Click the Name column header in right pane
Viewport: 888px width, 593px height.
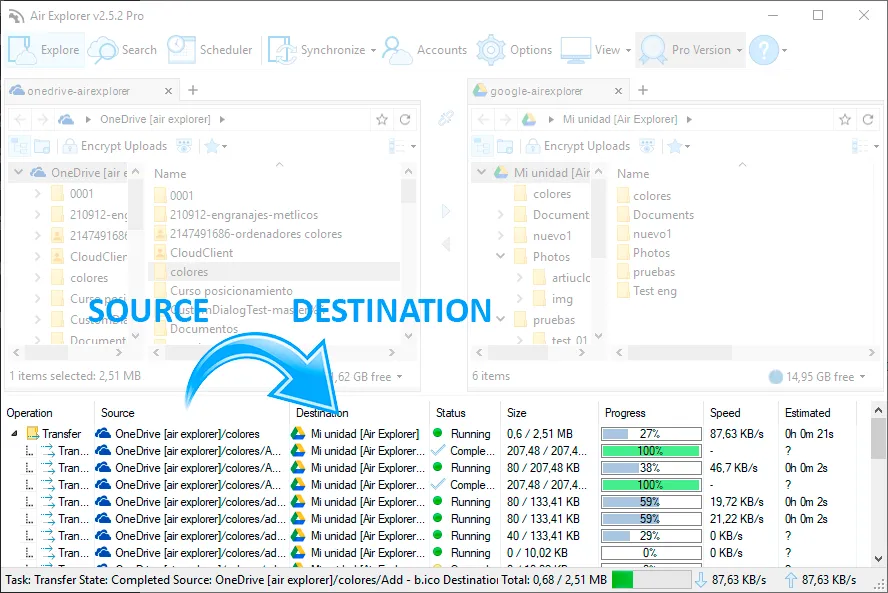click(x=633, y=174)
